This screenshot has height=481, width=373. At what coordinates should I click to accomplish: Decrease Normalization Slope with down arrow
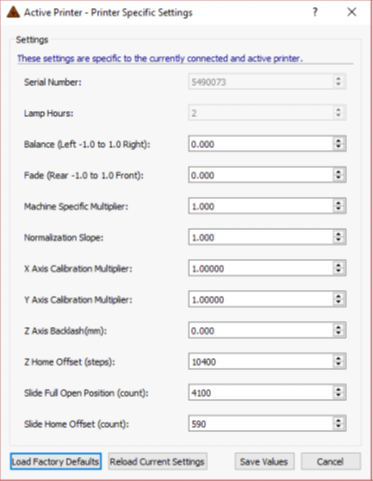pos(338,241)
